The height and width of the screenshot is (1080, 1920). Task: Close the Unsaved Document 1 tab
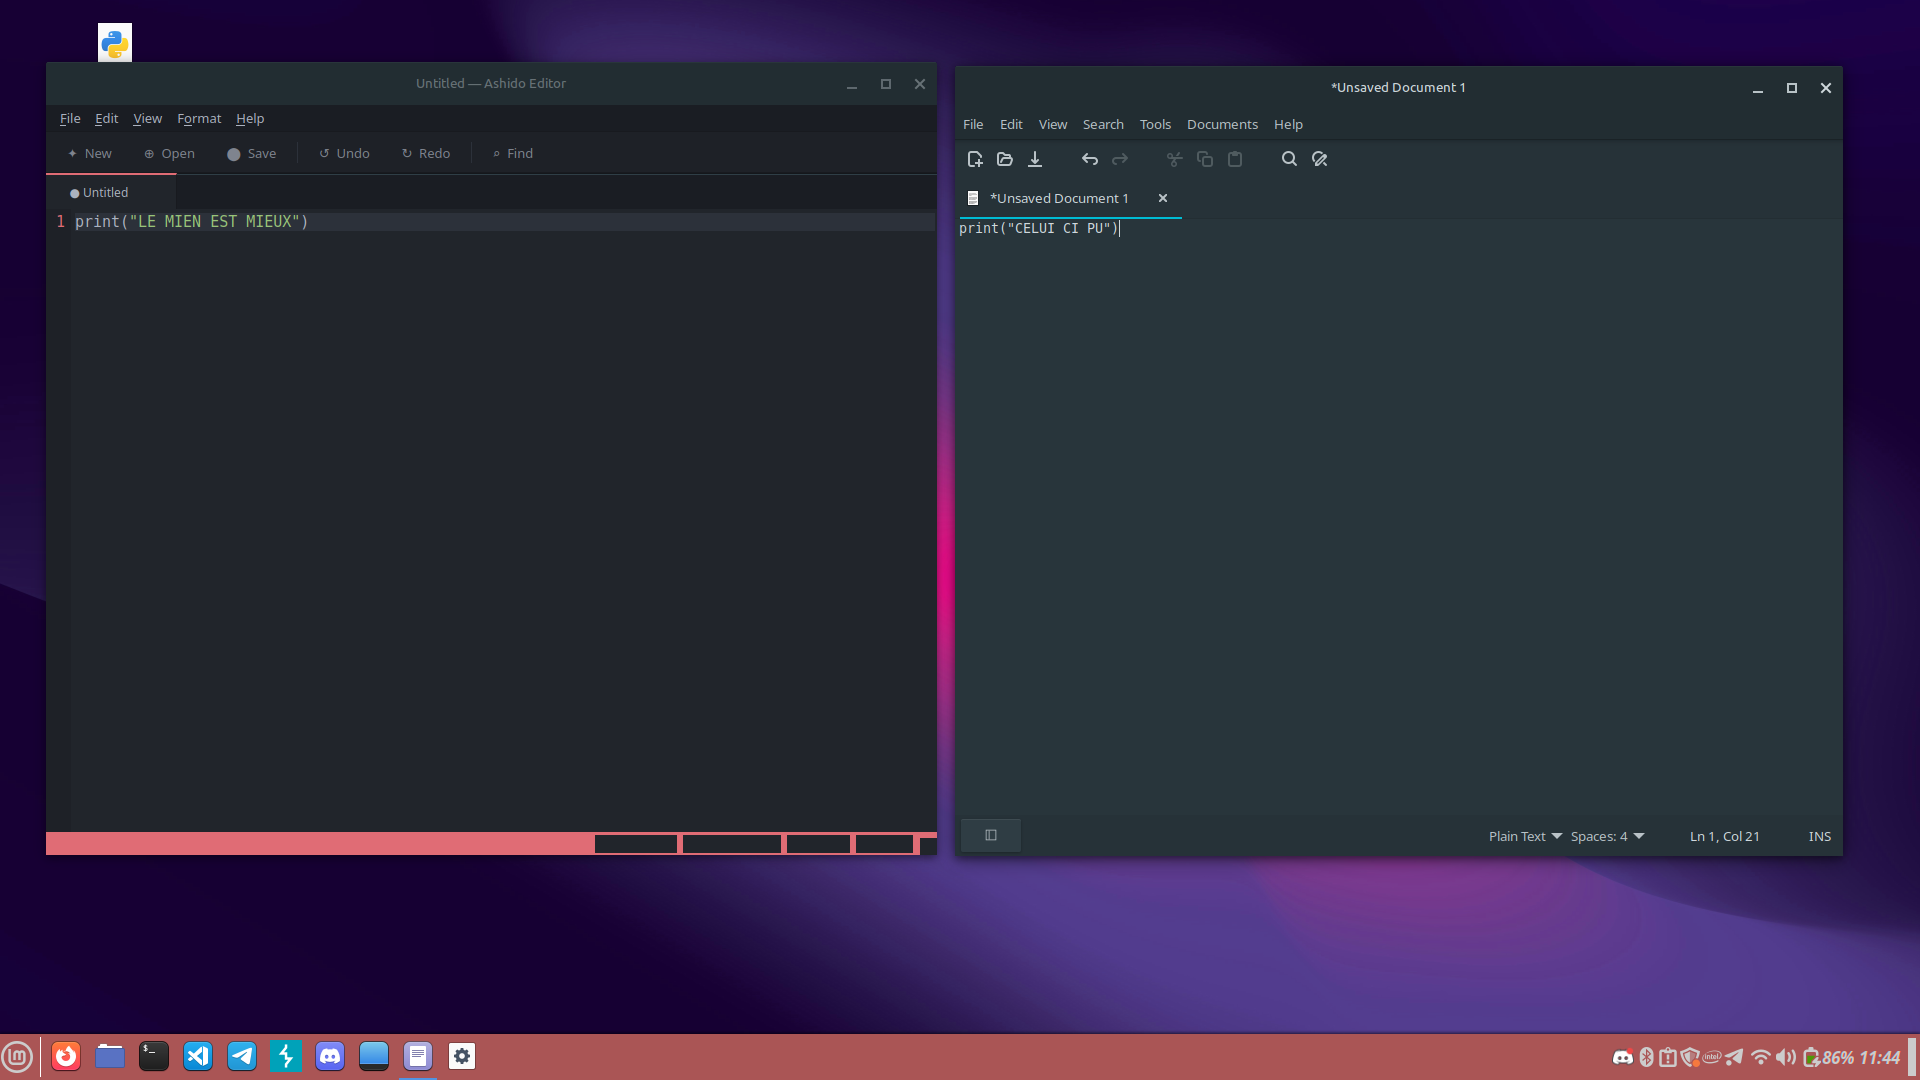1163,198
